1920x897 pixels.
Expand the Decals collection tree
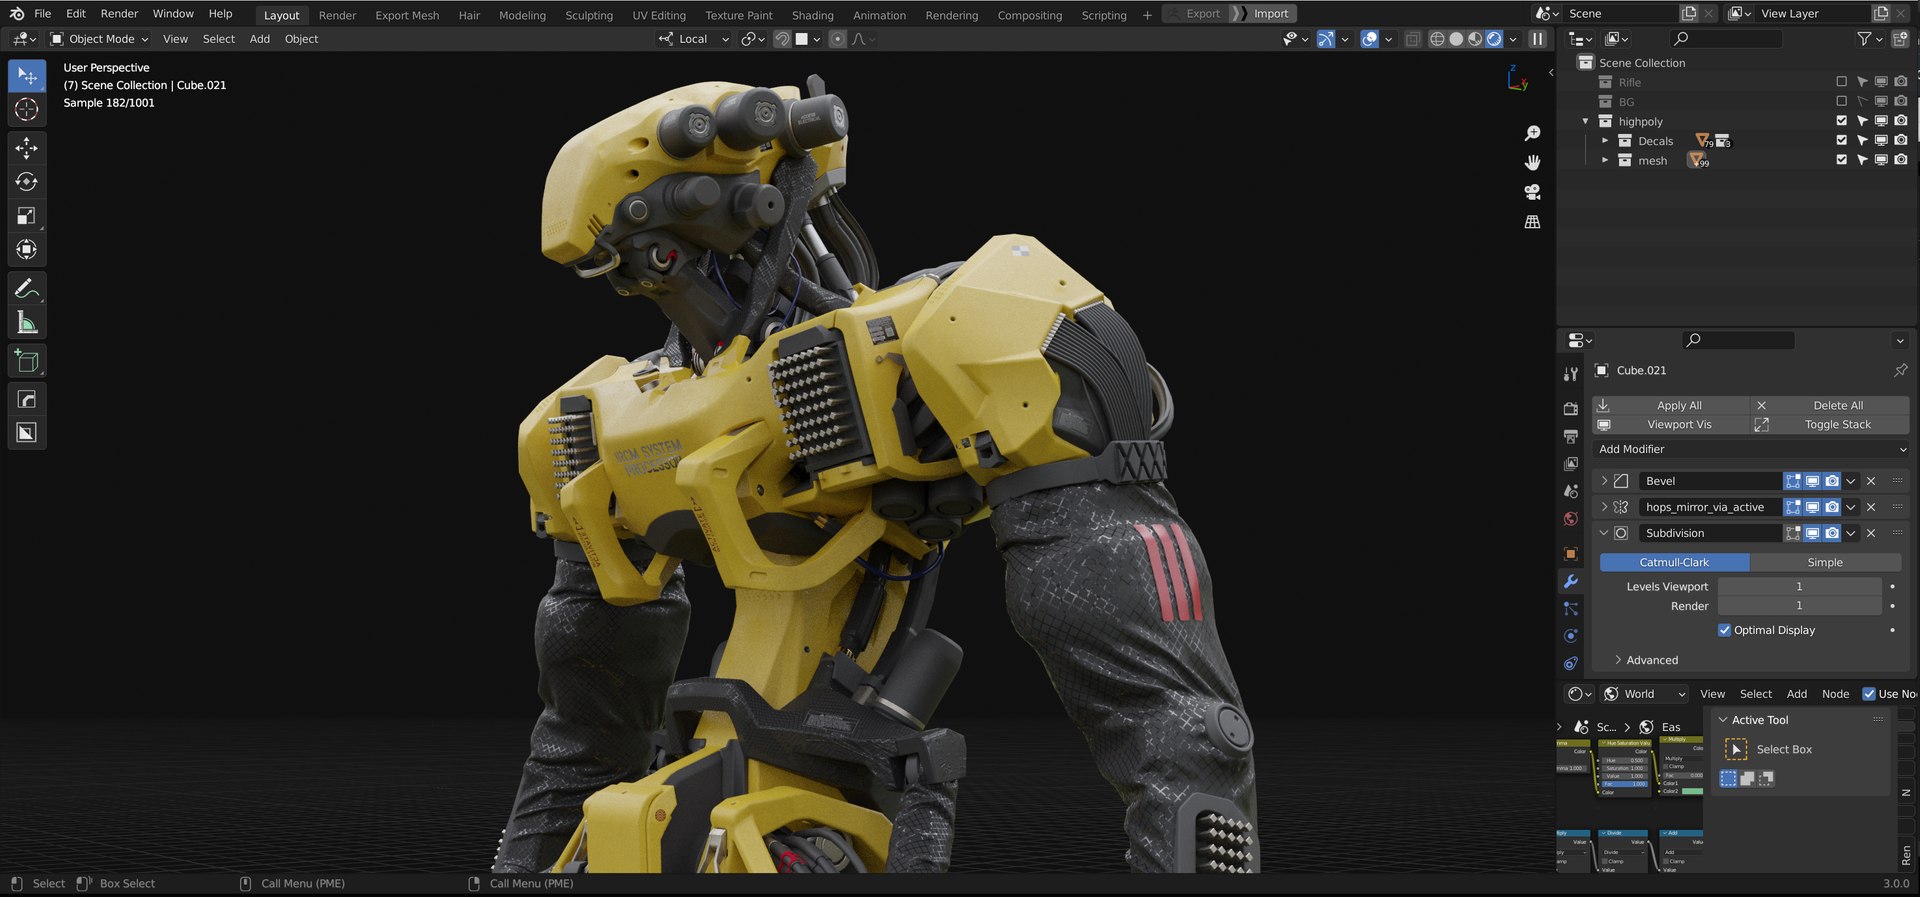coord(1605,141)
